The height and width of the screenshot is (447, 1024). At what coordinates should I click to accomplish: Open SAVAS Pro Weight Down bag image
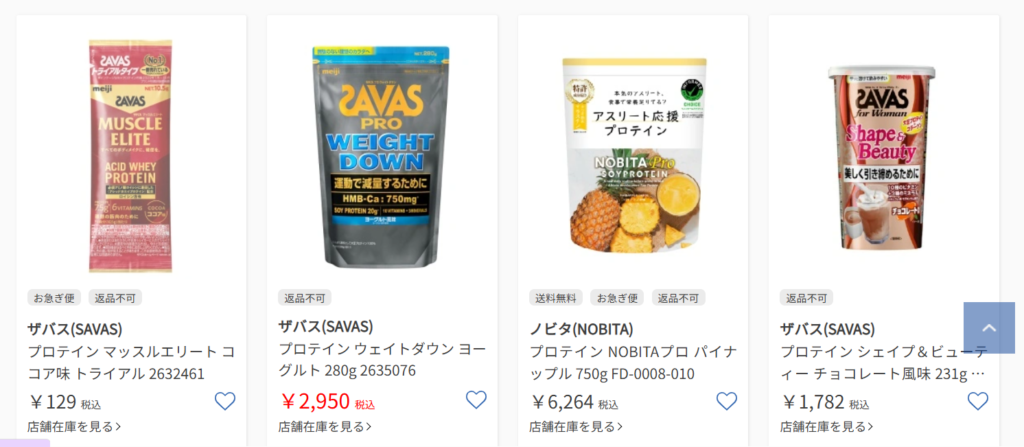coord(381,157)
